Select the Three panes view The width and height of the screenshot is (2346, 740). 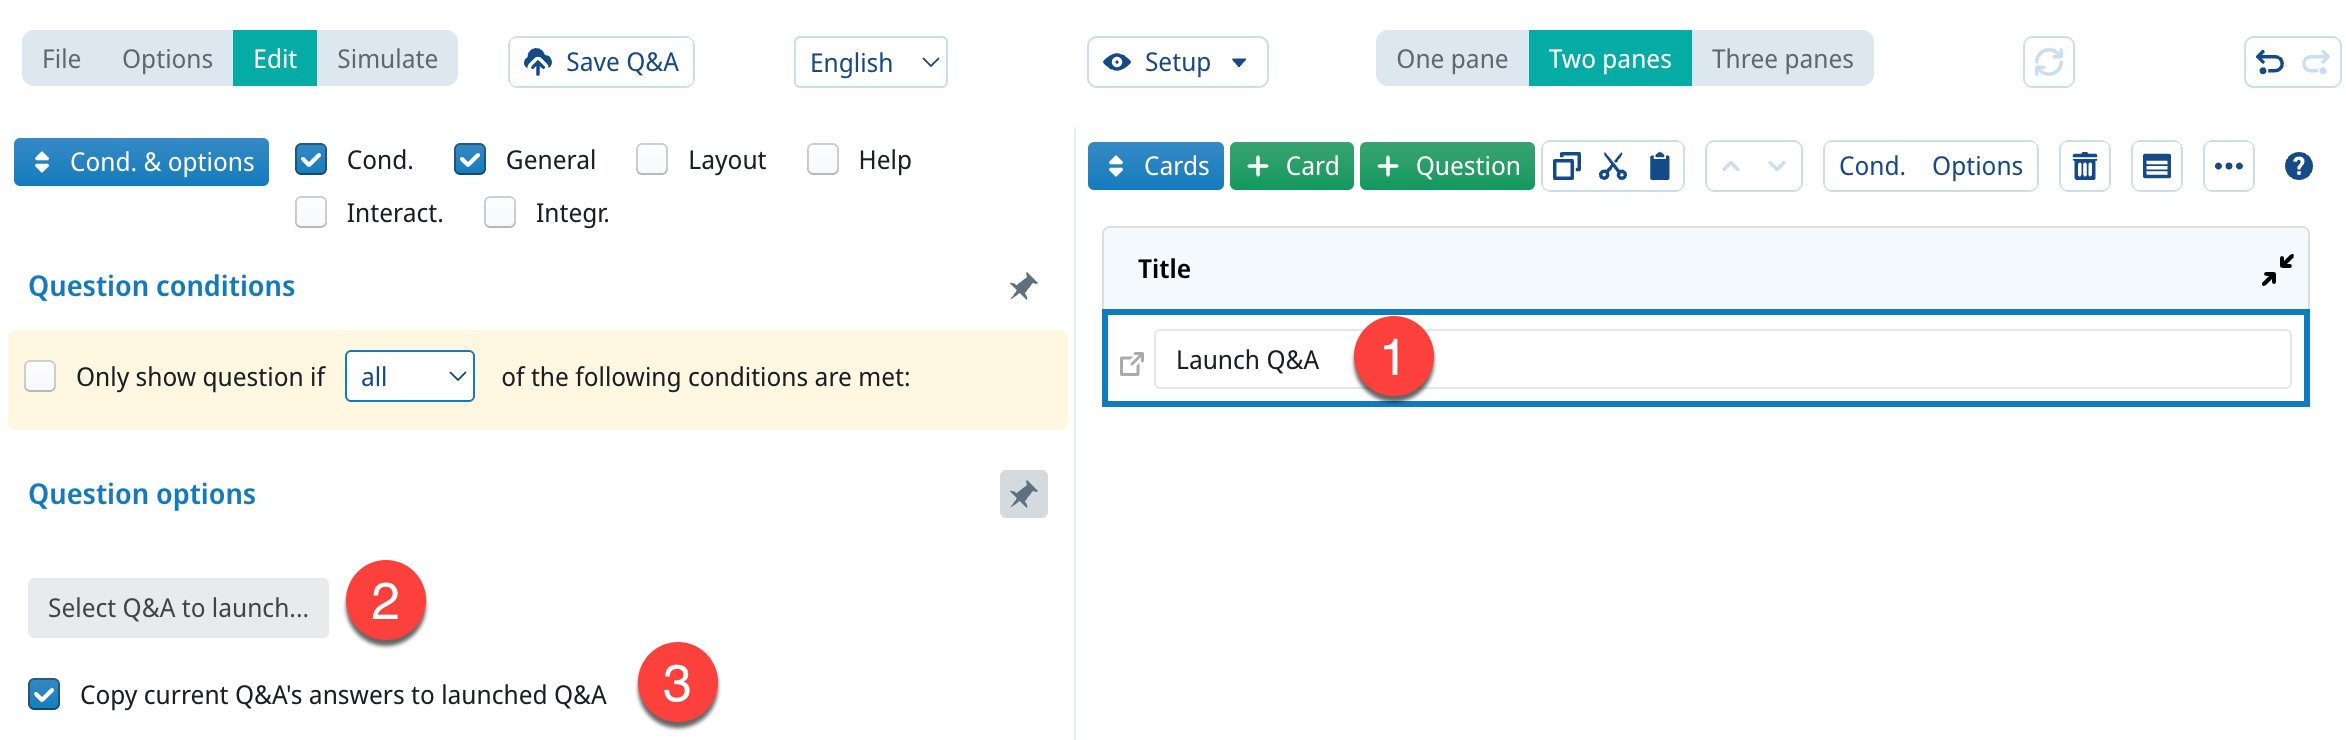pyautogui.click(x=1782, y=59)
